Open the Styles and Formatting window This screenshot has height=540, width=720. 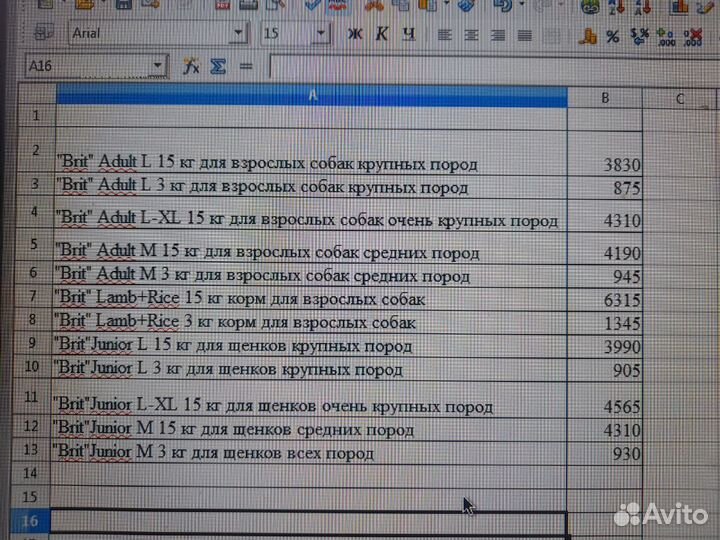point(44,34)
